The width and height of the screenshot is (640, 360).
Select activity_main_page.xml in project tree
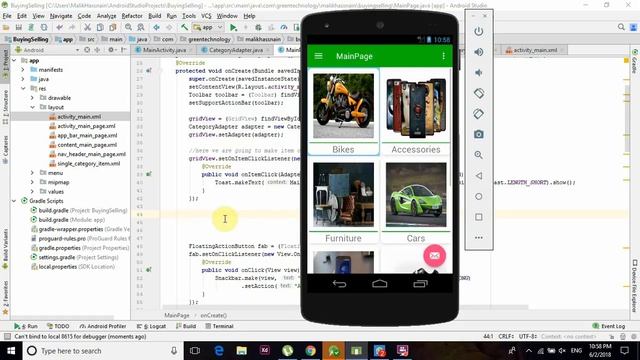click(x=86, y=126)
